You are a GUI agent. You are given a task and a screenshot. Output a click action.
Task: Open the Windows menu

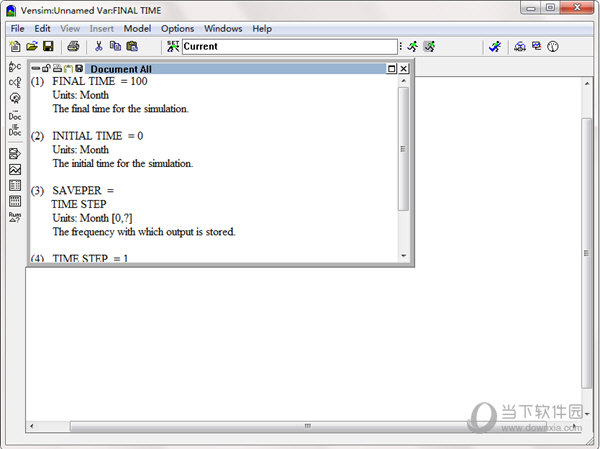(x=223, y=29)
